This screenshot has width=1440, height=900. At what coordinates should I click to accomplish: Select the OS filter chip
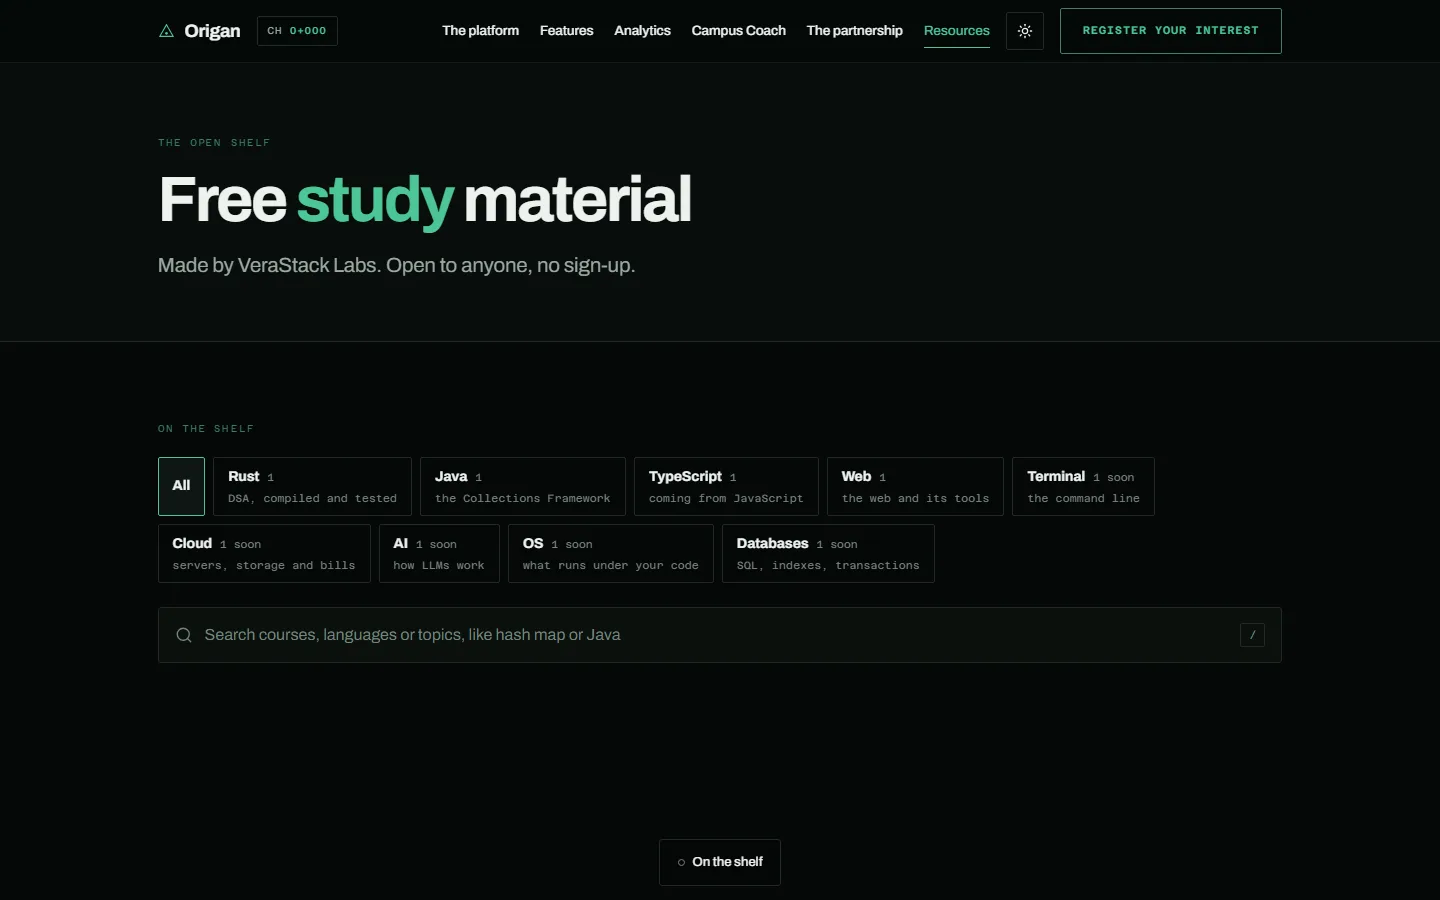[x=611, y=553]
